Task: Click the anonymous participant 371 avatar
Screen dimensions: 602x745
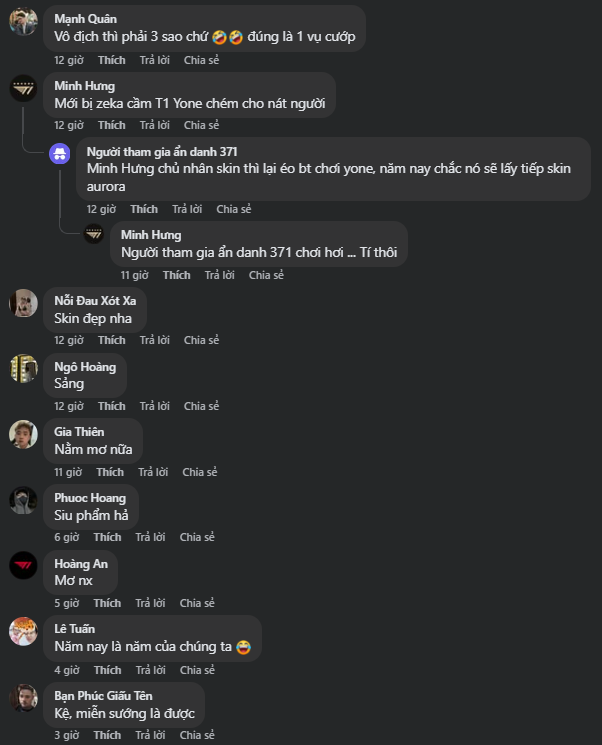Action: pyautogui.click(x=60, y=153)
